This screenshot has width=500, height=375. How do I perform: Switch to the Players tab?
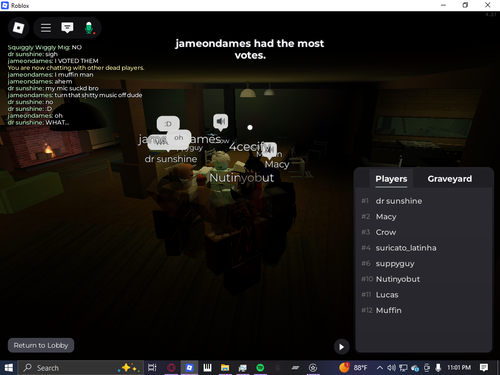[x=391, y=179]
